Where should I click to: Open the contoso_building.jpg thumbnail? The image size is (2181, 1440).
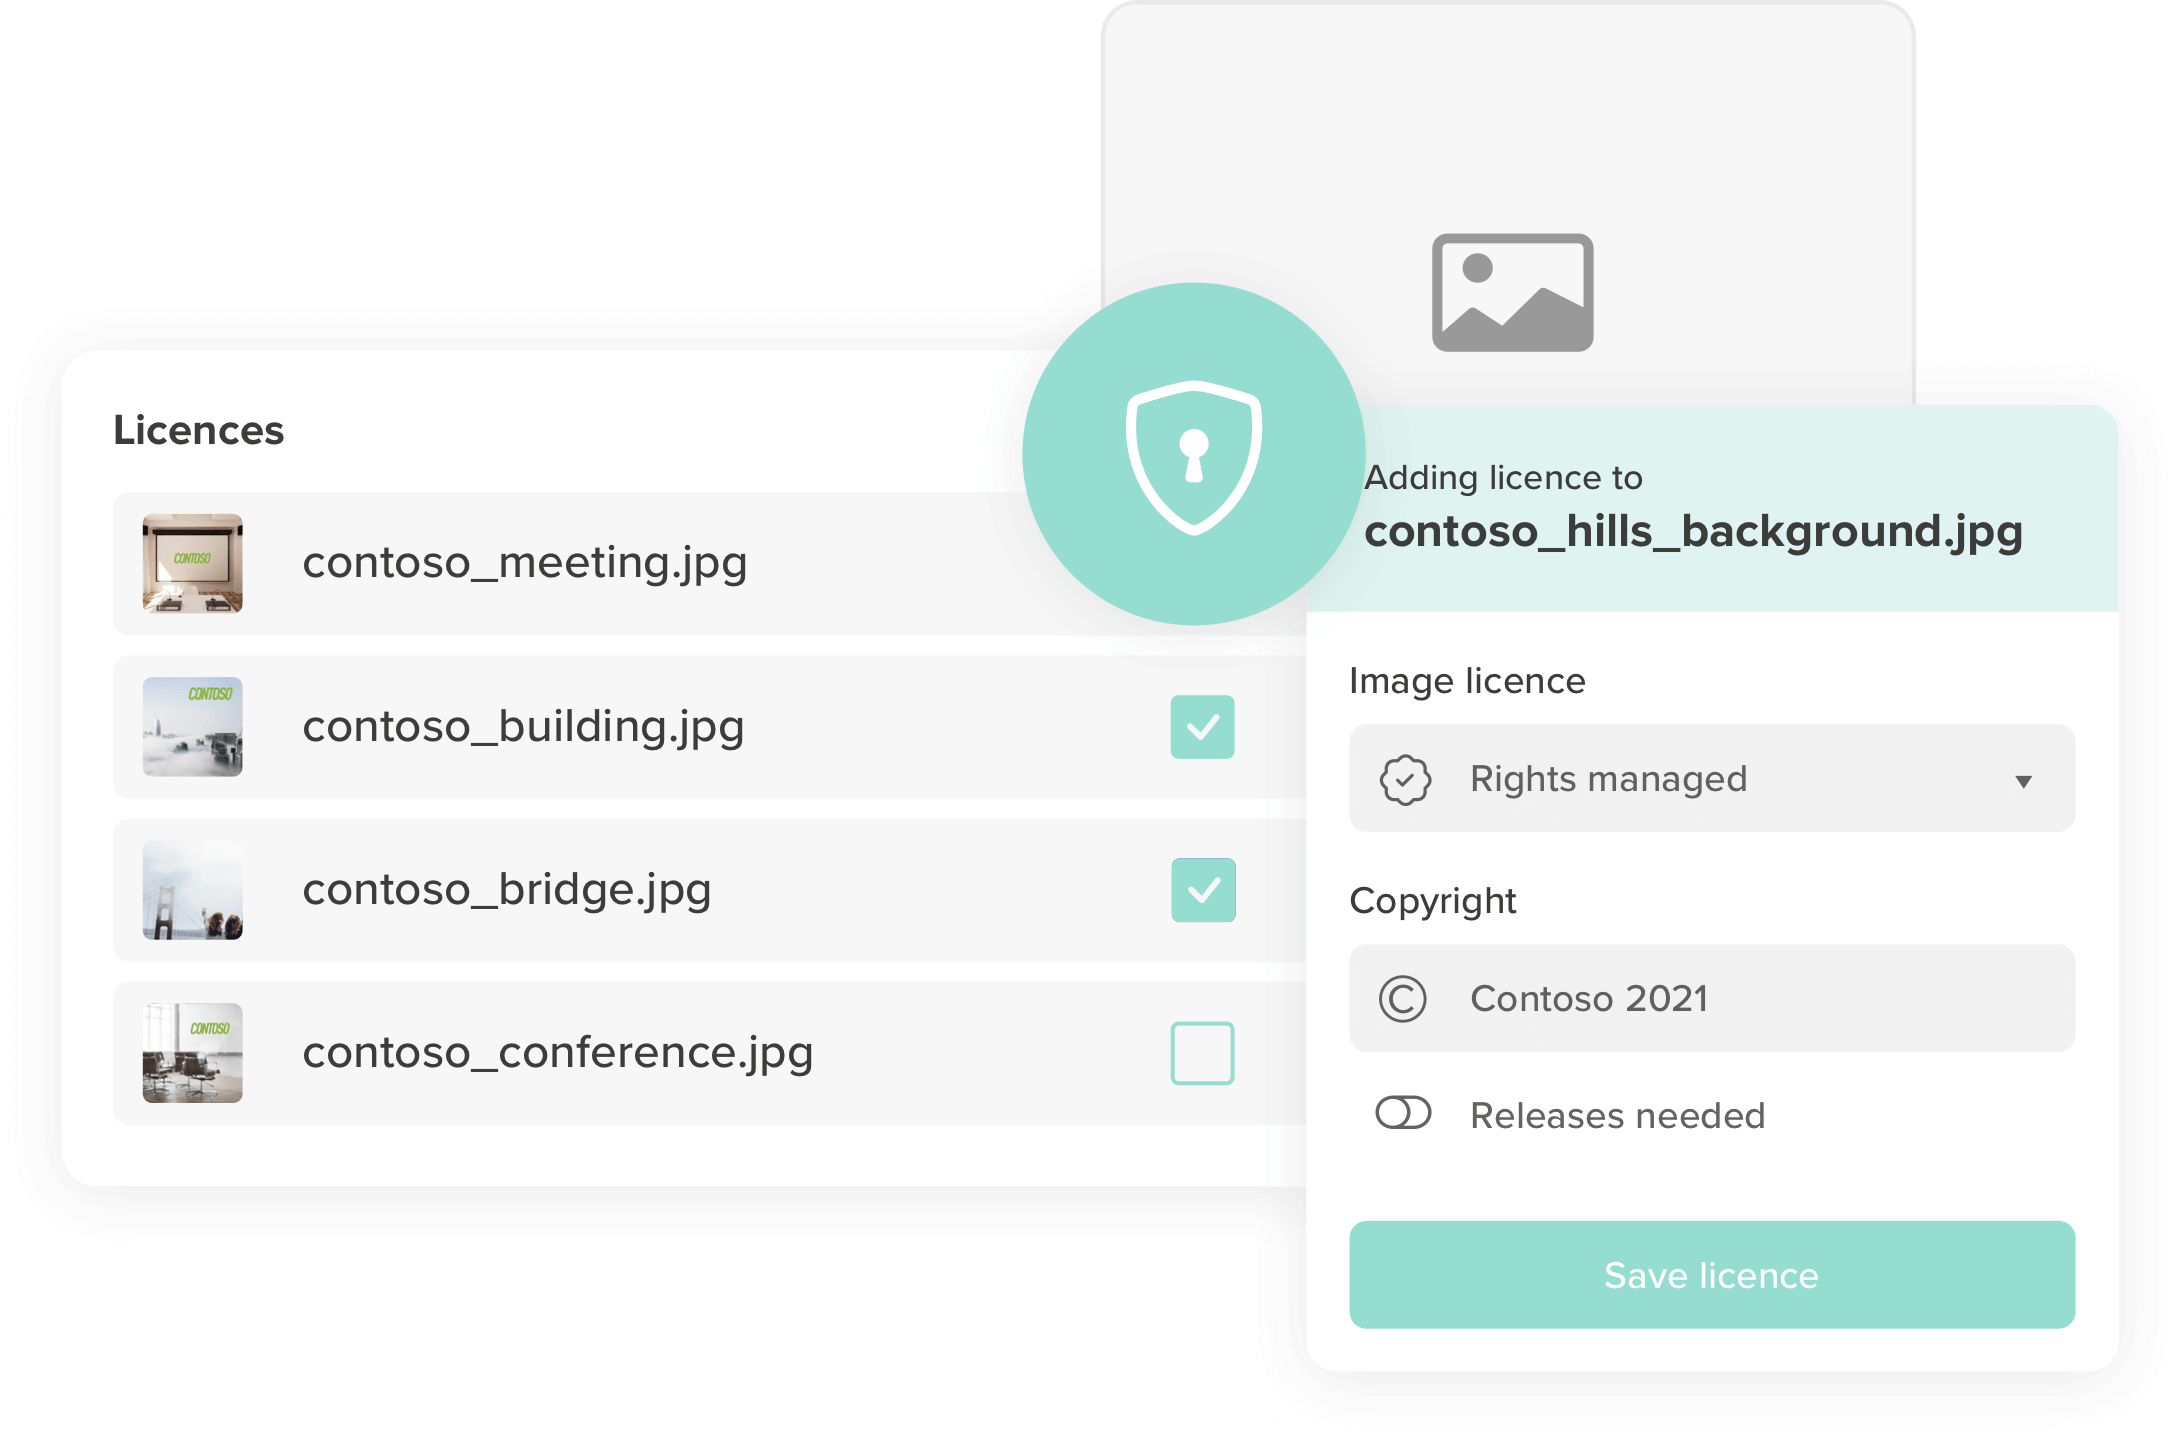click(193, 727)
